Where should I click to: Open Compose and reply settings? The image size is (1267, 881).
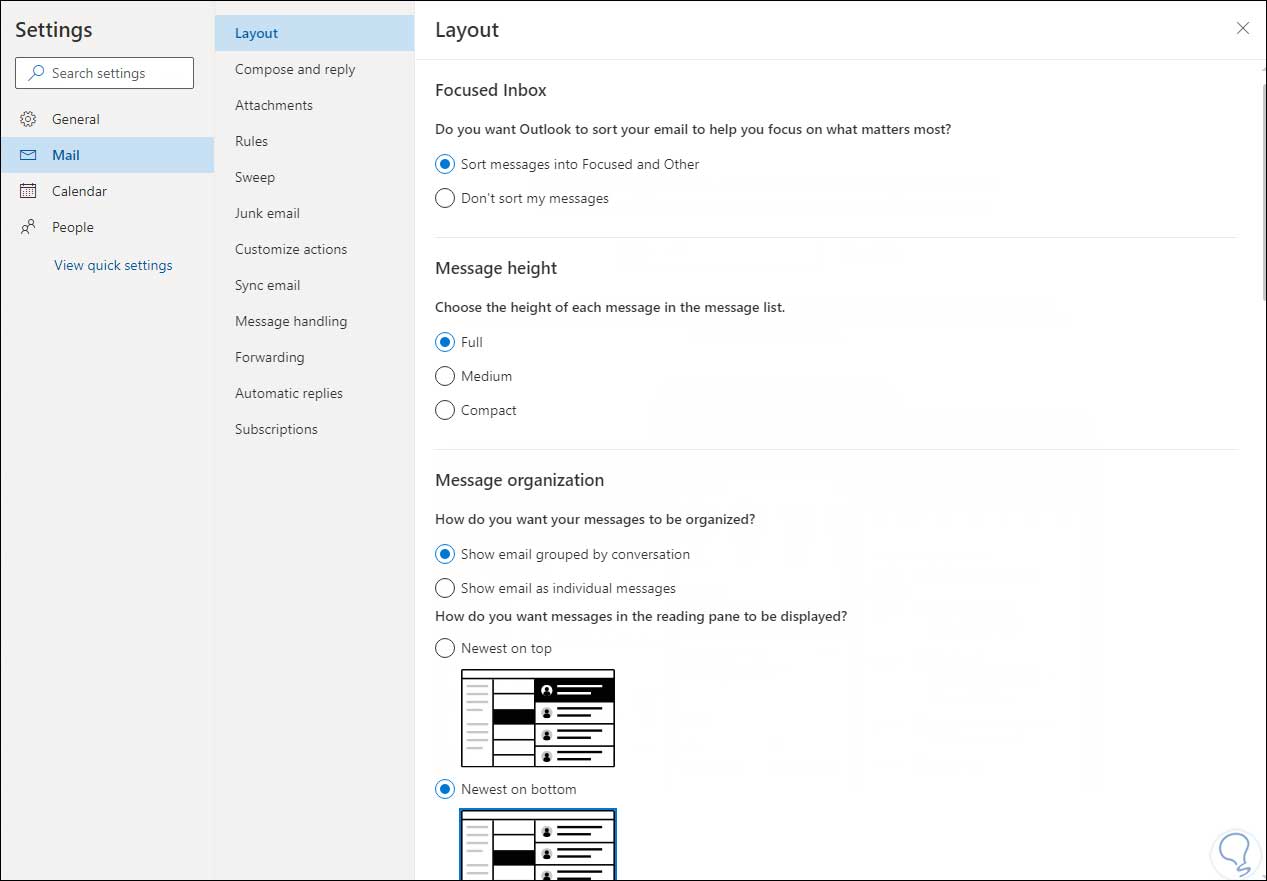pyautogui.click(x=314, y=69)
